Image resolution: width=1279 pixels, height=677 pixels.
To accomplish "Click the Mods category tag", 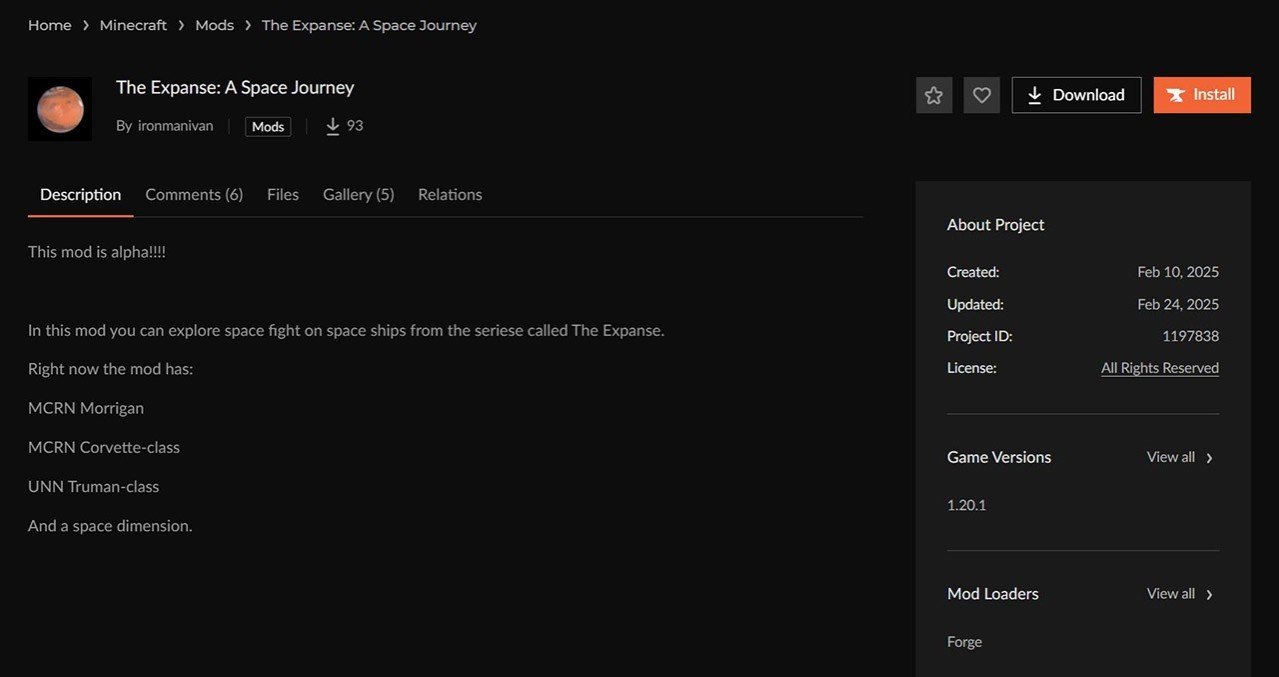I will coord(268,126).
